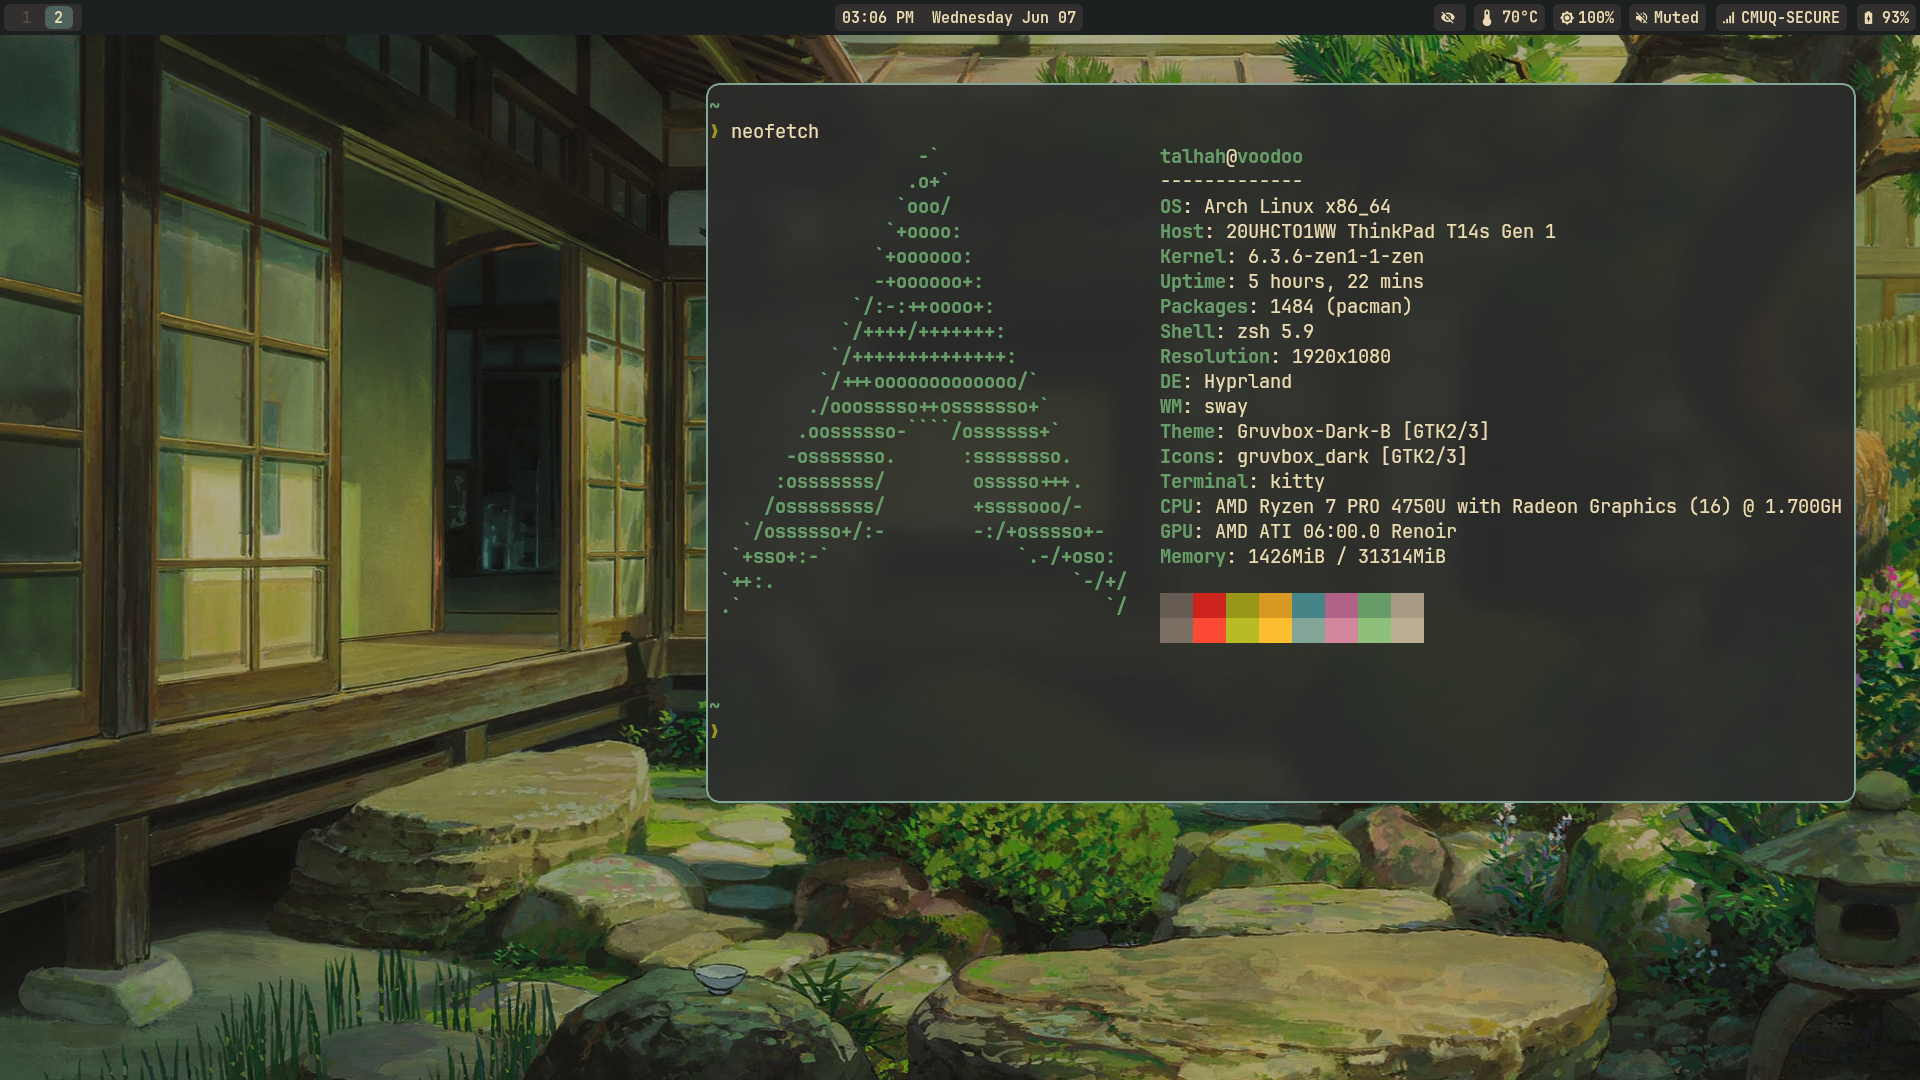Click the dark red swatch in top row
The image size is (1920, 1080).
(x=1209, y=605)
